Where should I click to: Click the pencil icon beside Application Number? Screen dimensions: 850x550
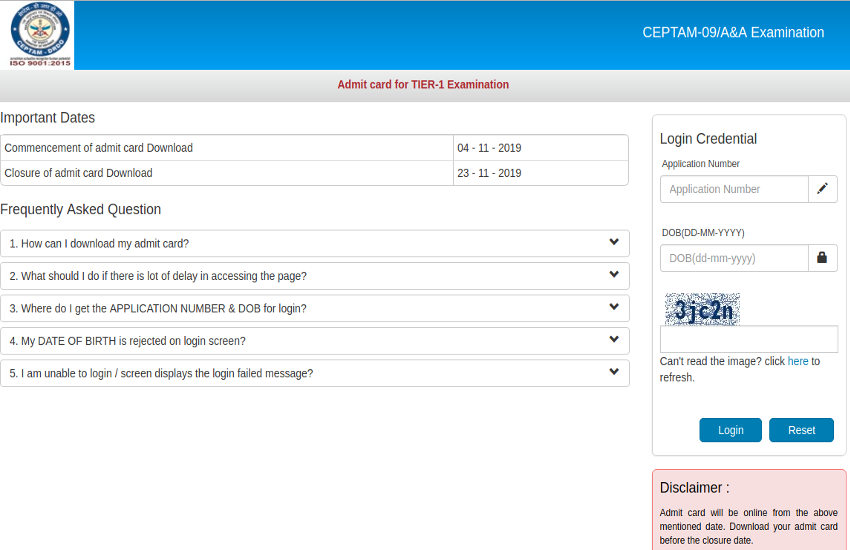point(822,189)
